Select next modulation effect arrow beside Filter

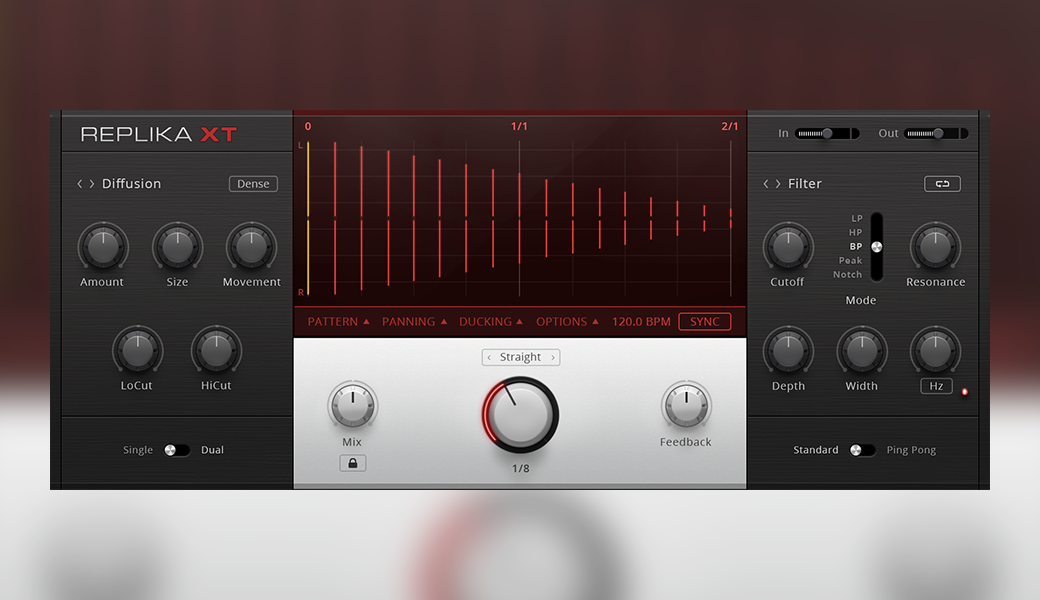(778, 184)
